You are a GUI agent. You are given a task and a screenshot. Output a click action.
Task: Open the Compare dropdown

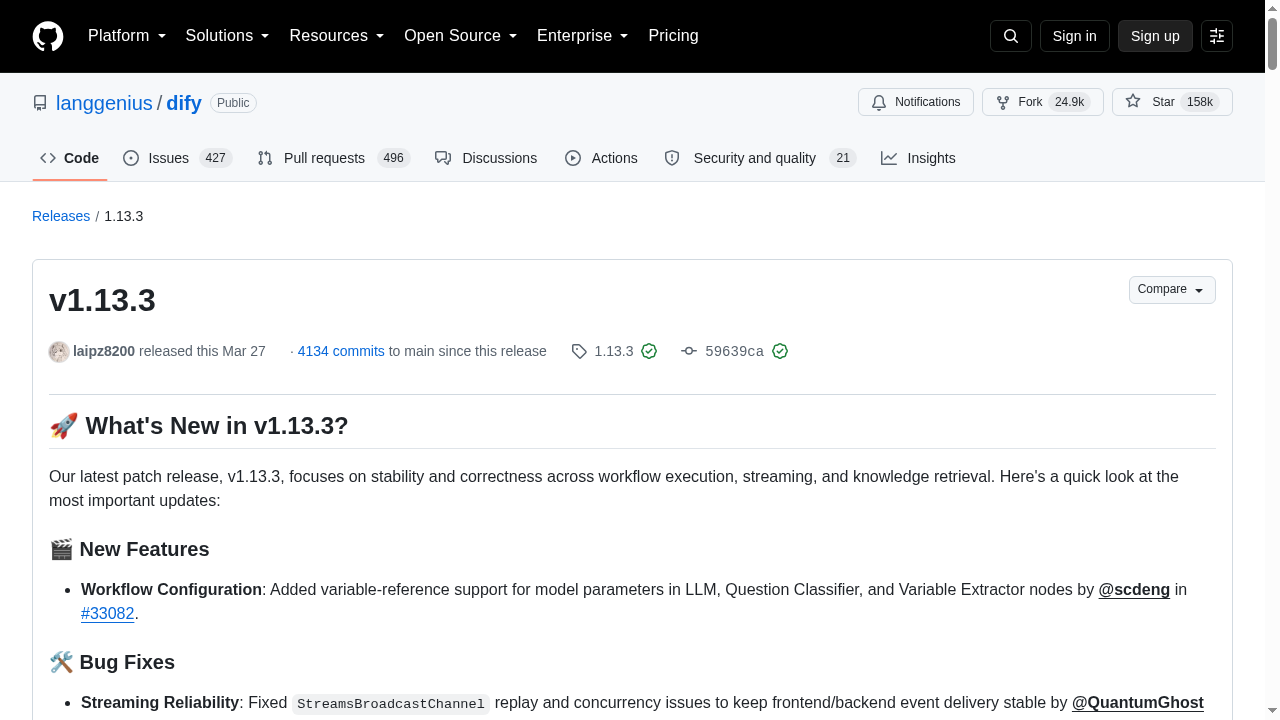pyautogui.click(x=1172, y=290)
